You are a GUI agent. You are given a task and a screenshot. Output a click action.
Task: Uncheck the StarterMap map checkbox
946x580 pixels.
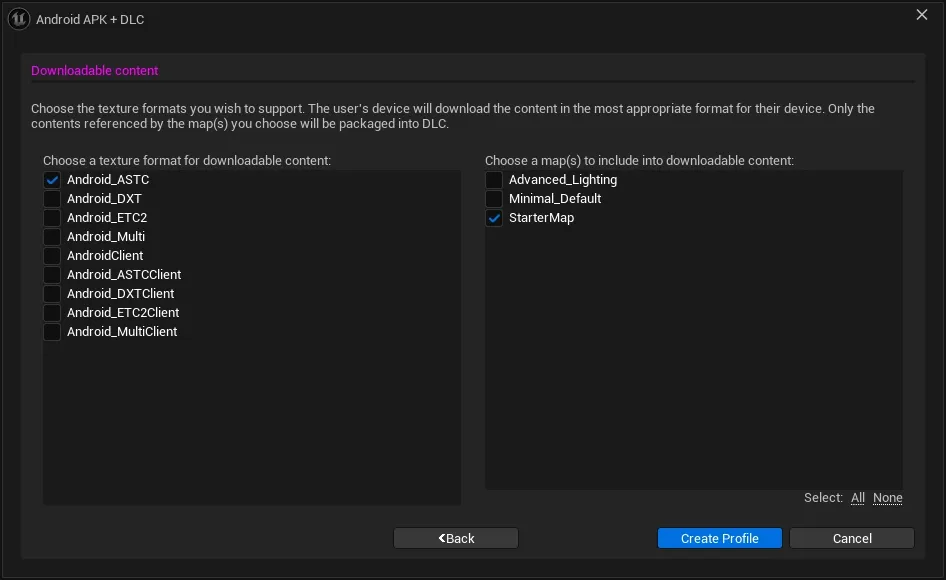pyautogui.click(x=494, y=218)
